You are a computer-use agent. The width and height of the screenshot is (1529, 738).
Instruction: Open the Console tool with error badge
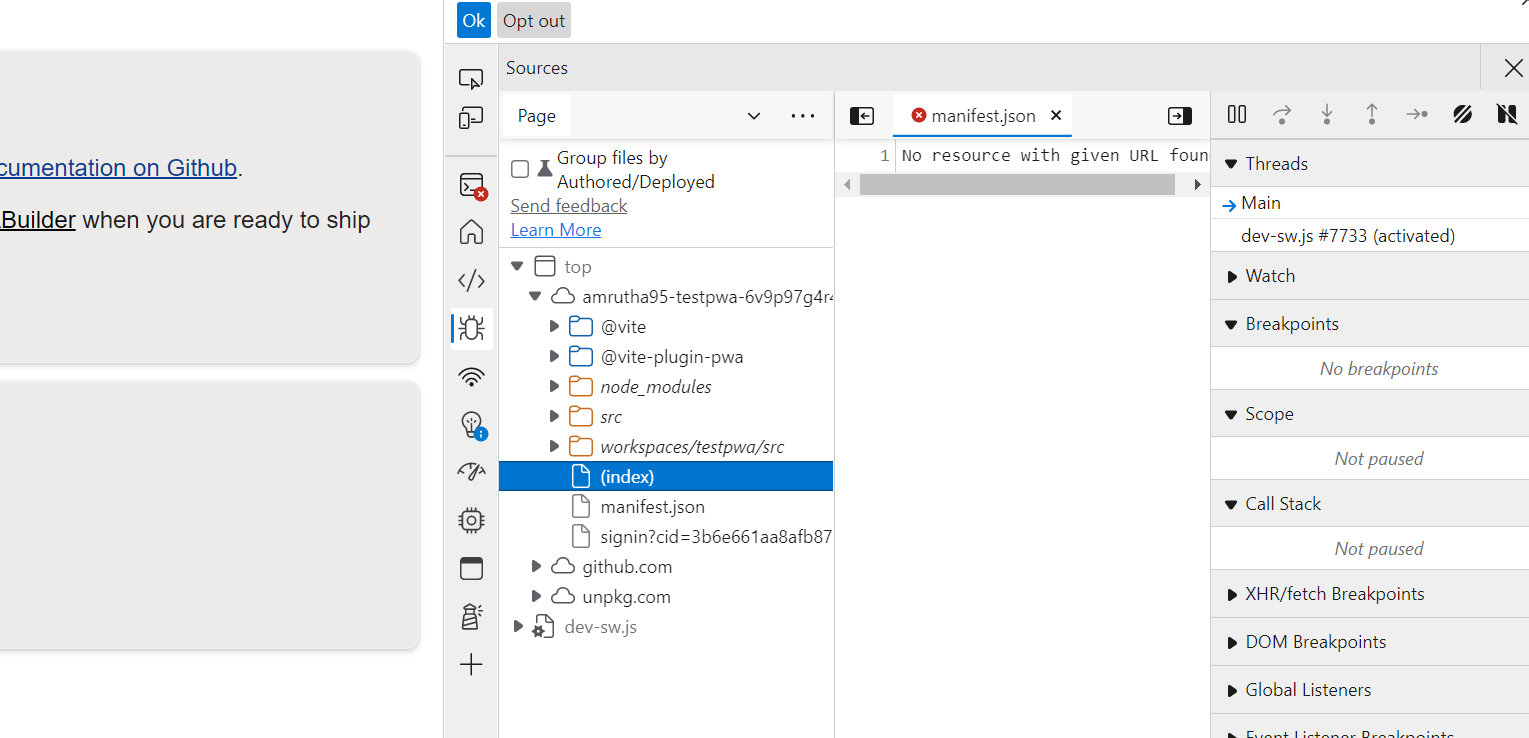point(471,185)
